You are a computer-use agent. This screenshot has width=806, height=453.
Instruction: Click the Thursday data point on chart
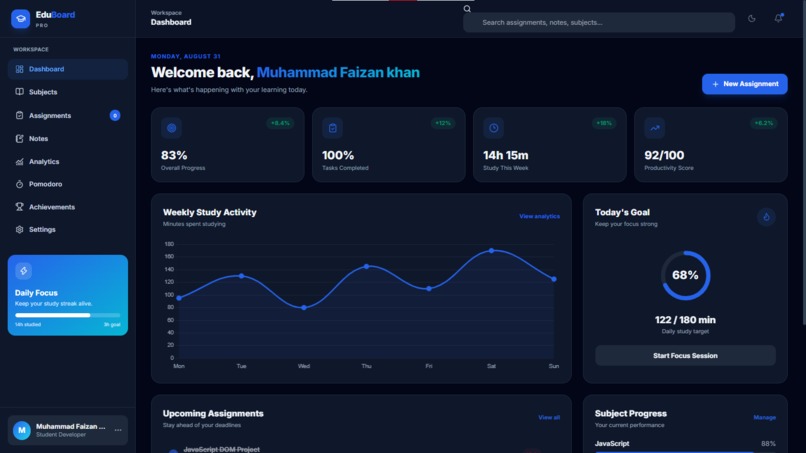coord(367,266)
